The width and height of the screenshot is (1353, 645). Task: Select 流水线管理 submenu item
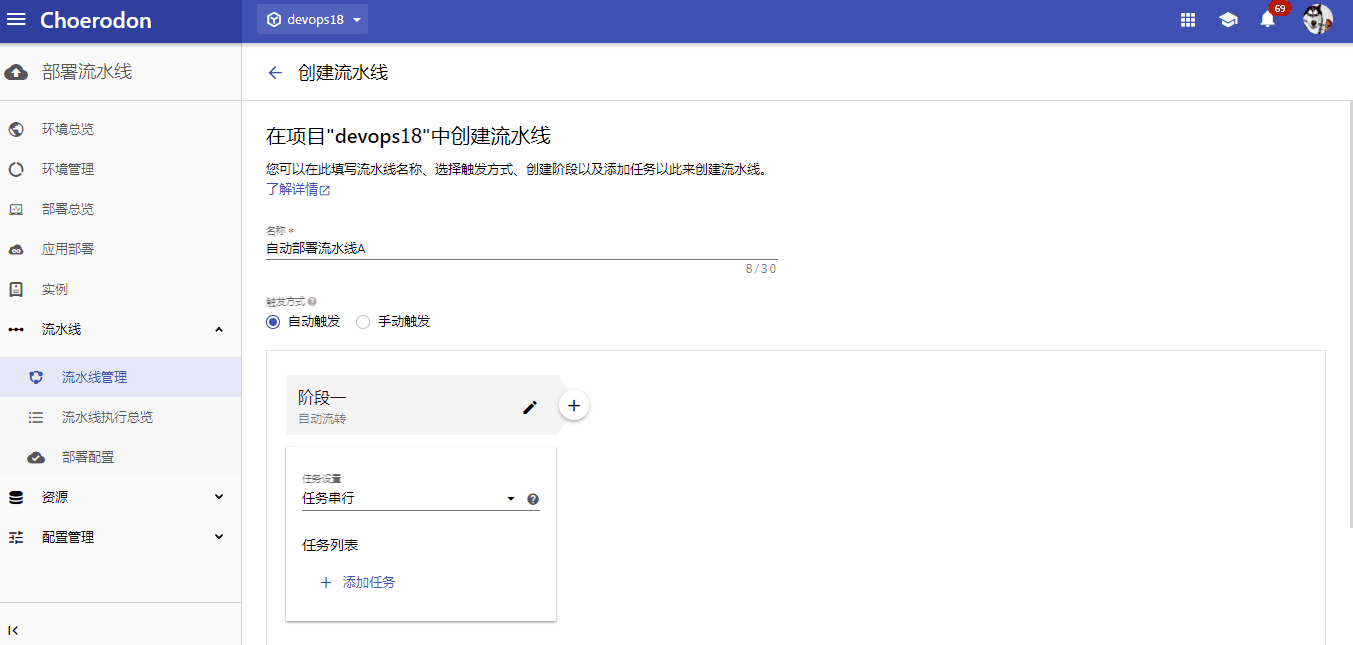point(120,377)
